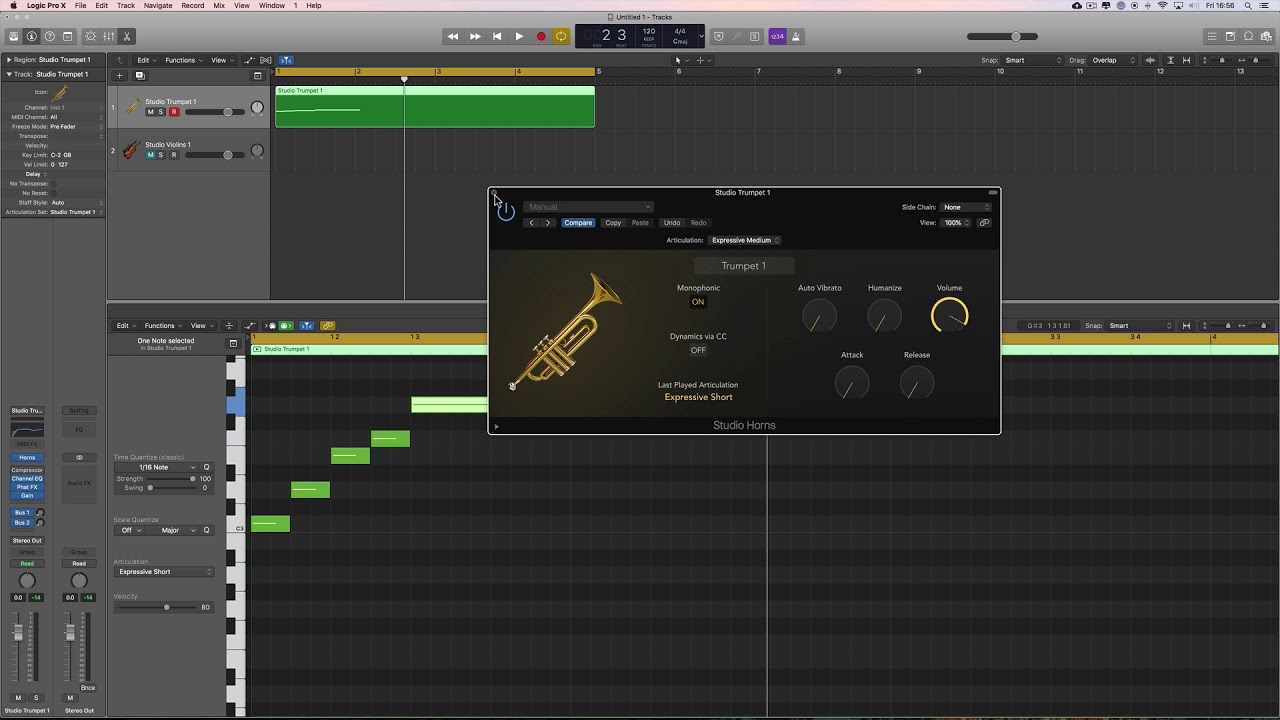Open the Manual preset dropdown in plugin
Viewport: 1280px width, 720px height.
click(x=588, y=207)
